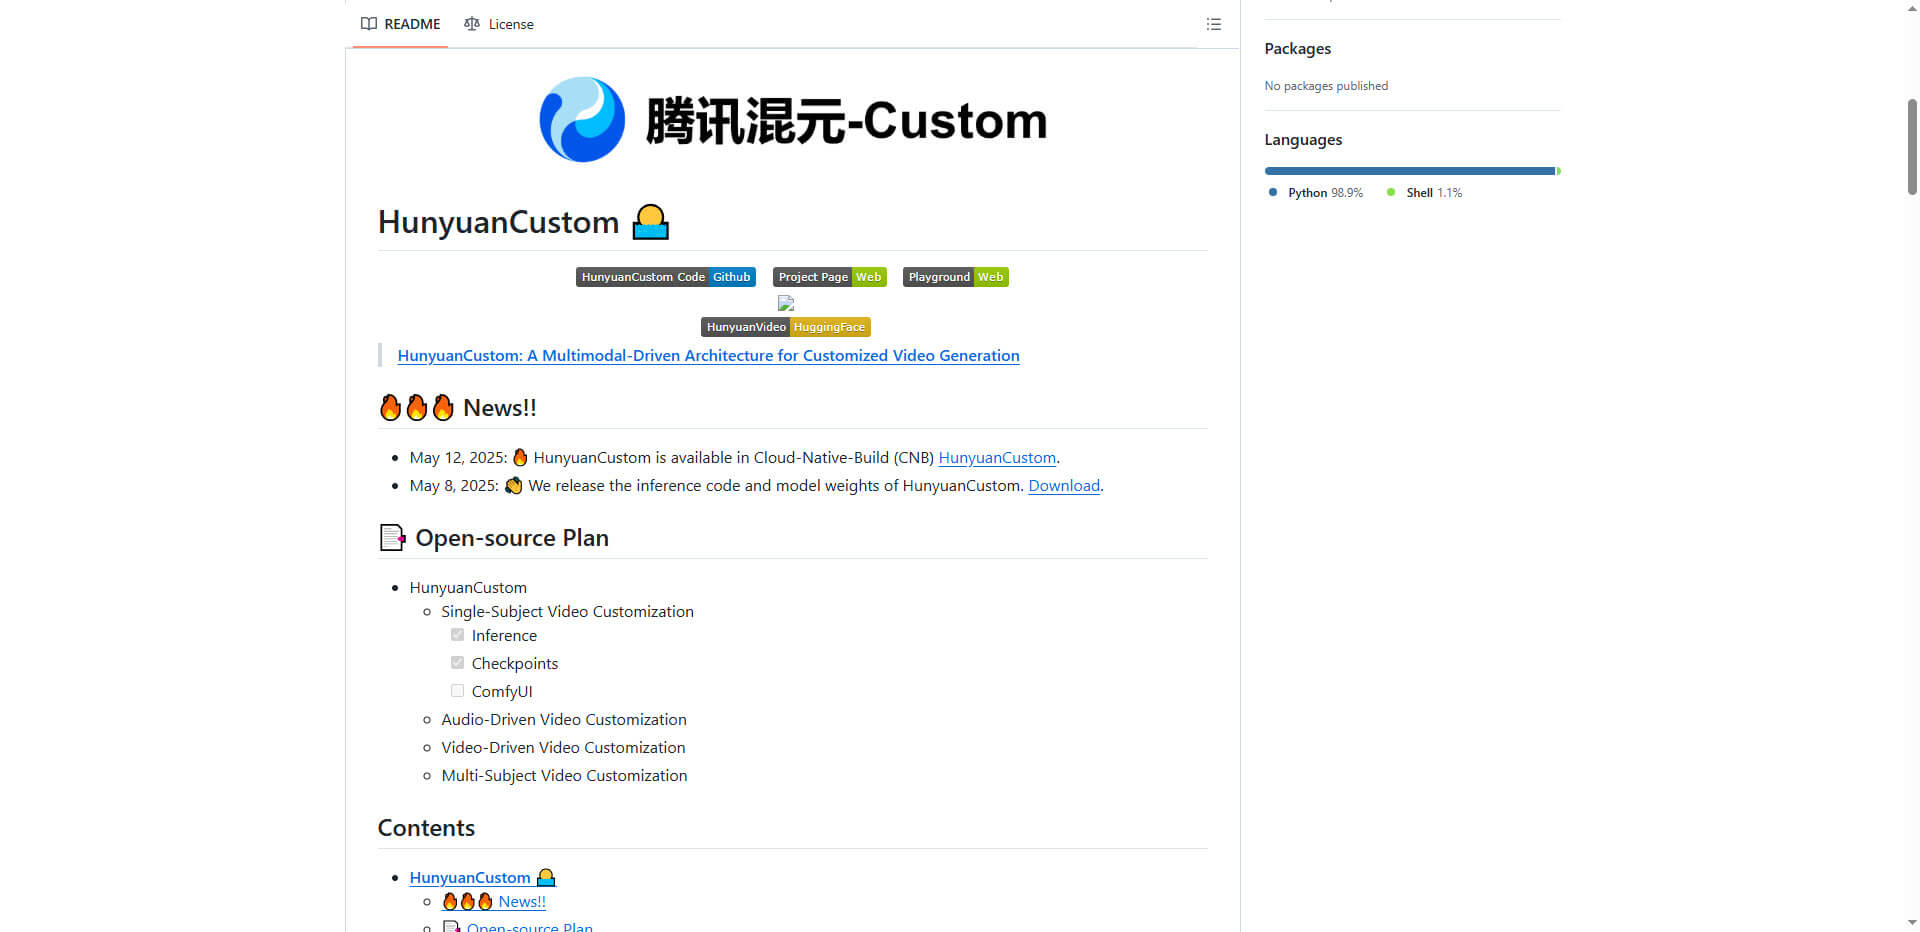Click the blue Python segment of language bar
Image resolution: width=1920 pixels, height=932 pixels.
point(1409,171)
